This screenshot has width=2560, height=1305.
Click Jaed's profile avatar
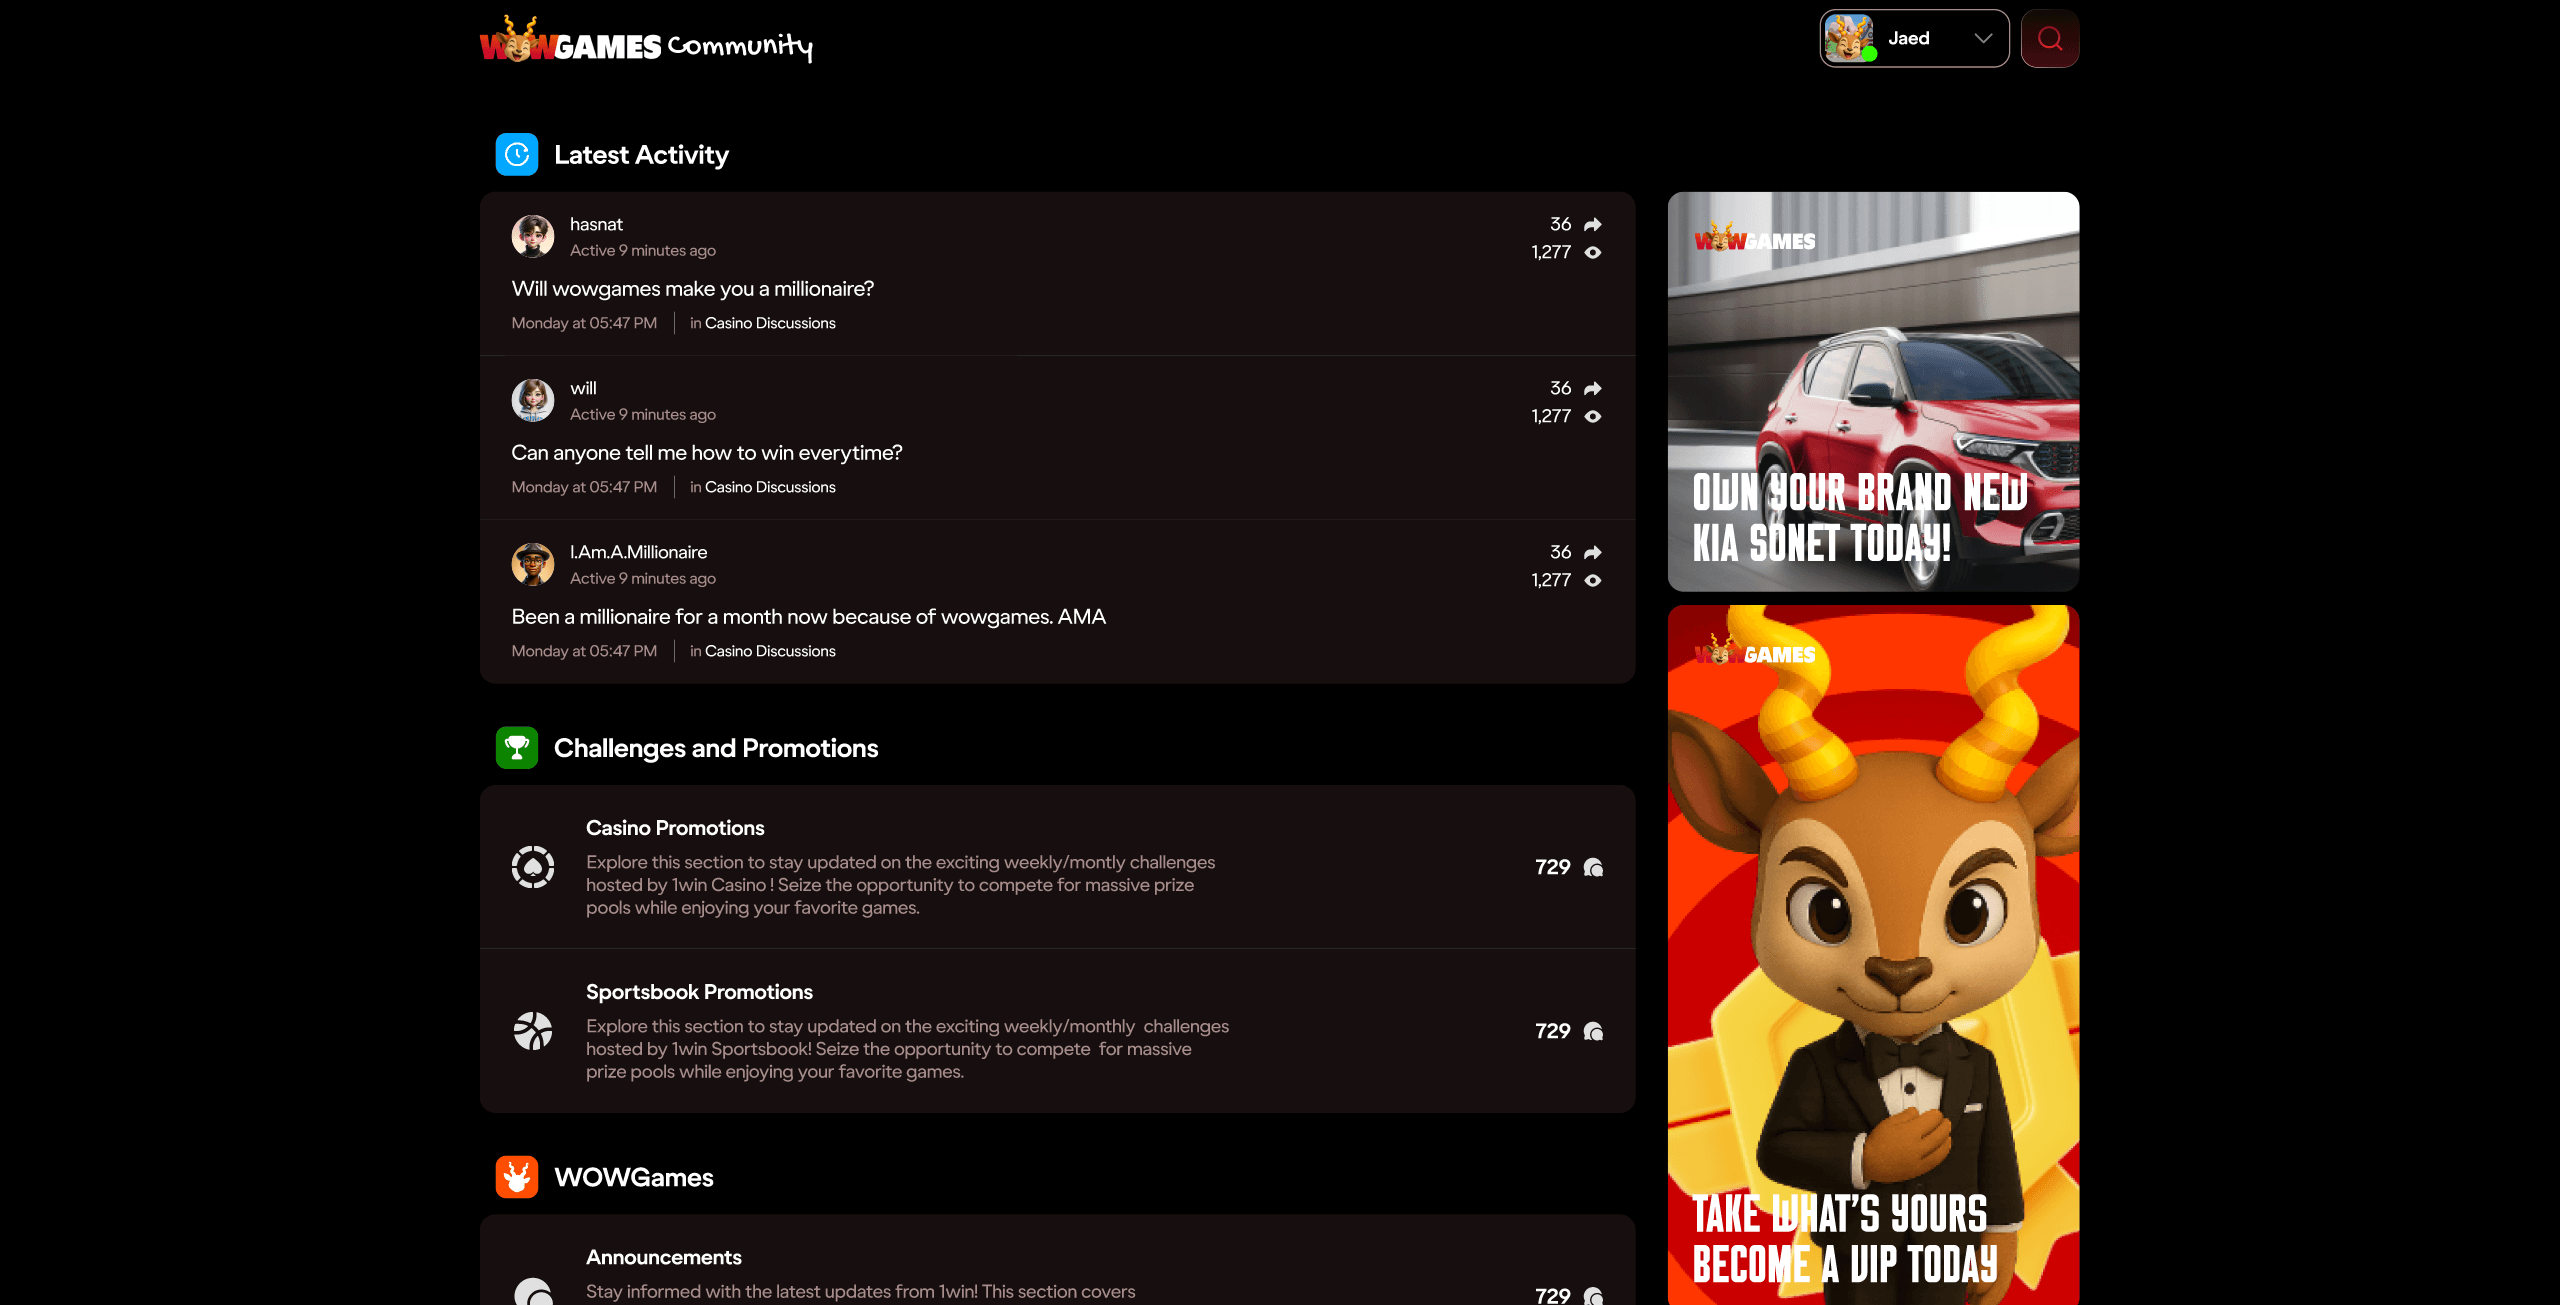(1849, 39)
